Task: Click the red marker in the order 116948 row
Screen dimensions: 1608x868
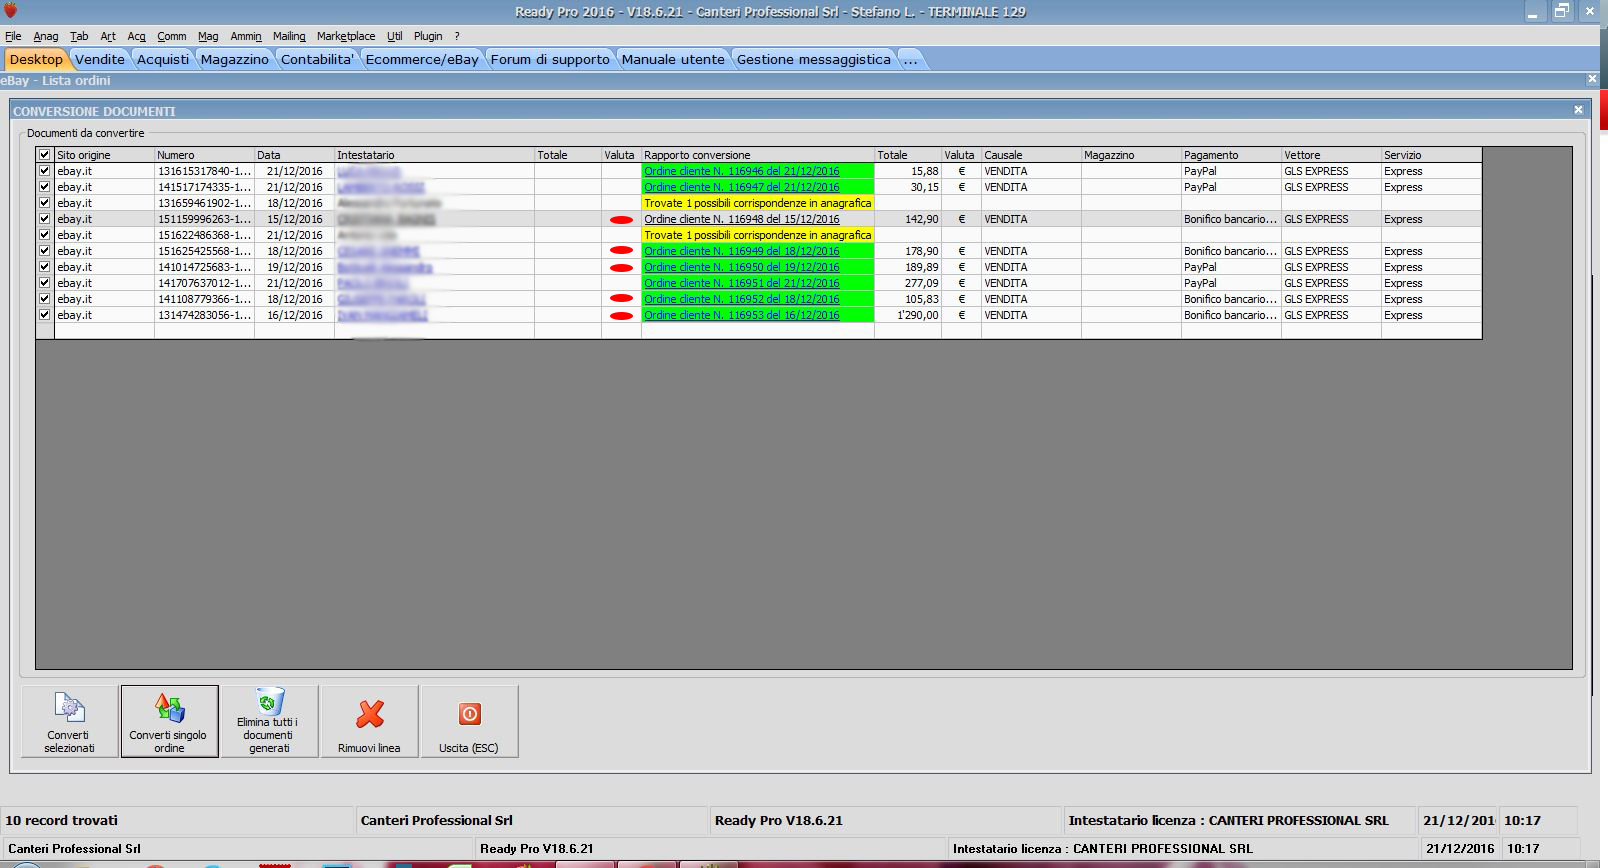Action: coord(621,220)
